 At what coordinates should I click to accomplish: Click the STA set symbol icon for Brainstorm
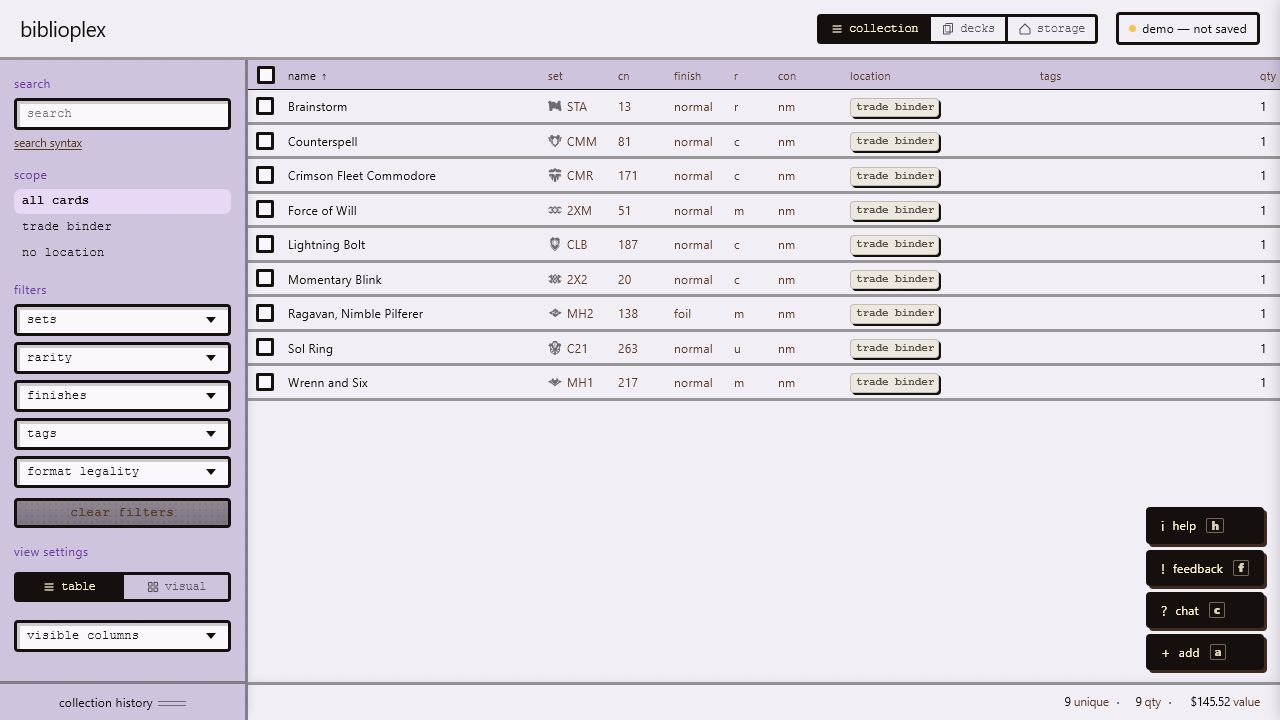[x=554, y=106]
